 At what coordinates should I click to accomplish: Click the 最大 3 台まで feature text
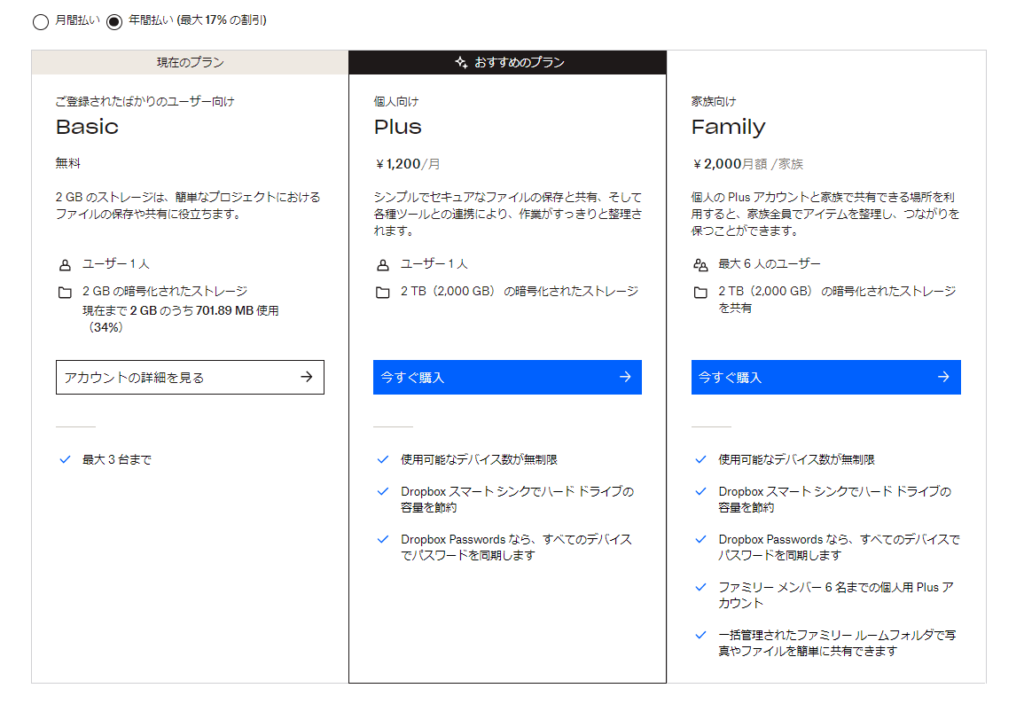[x=117, y=460]
